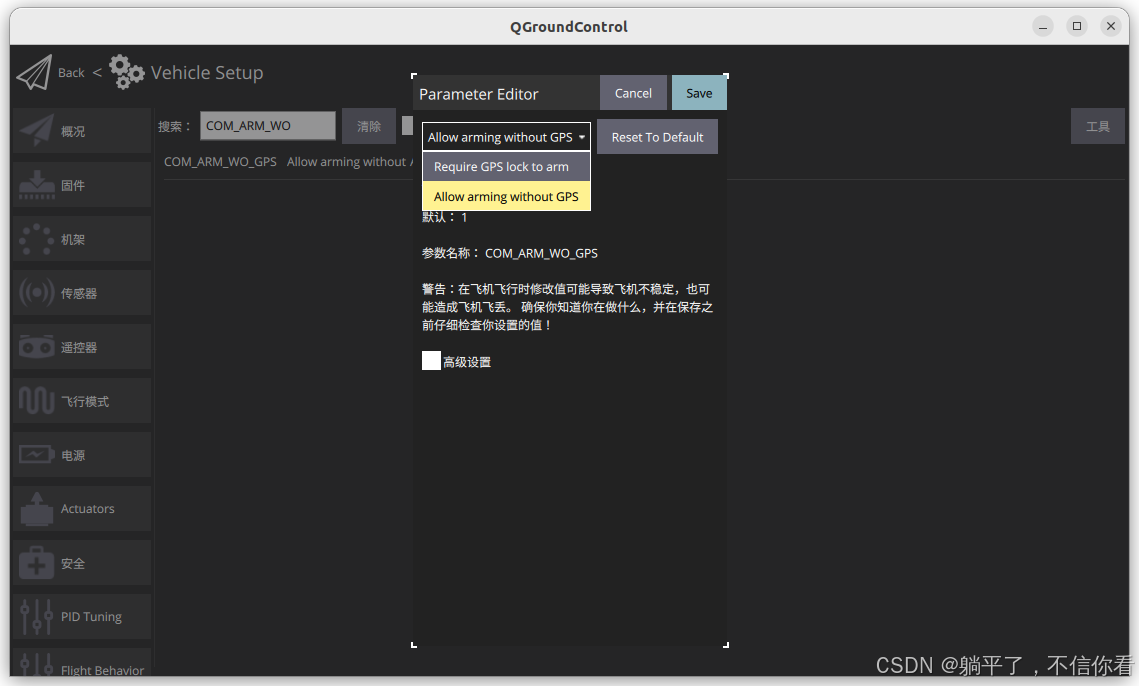Click the Vehicle Setup gears icon
Screen dimensions: 1139x686
coord(126,72)
